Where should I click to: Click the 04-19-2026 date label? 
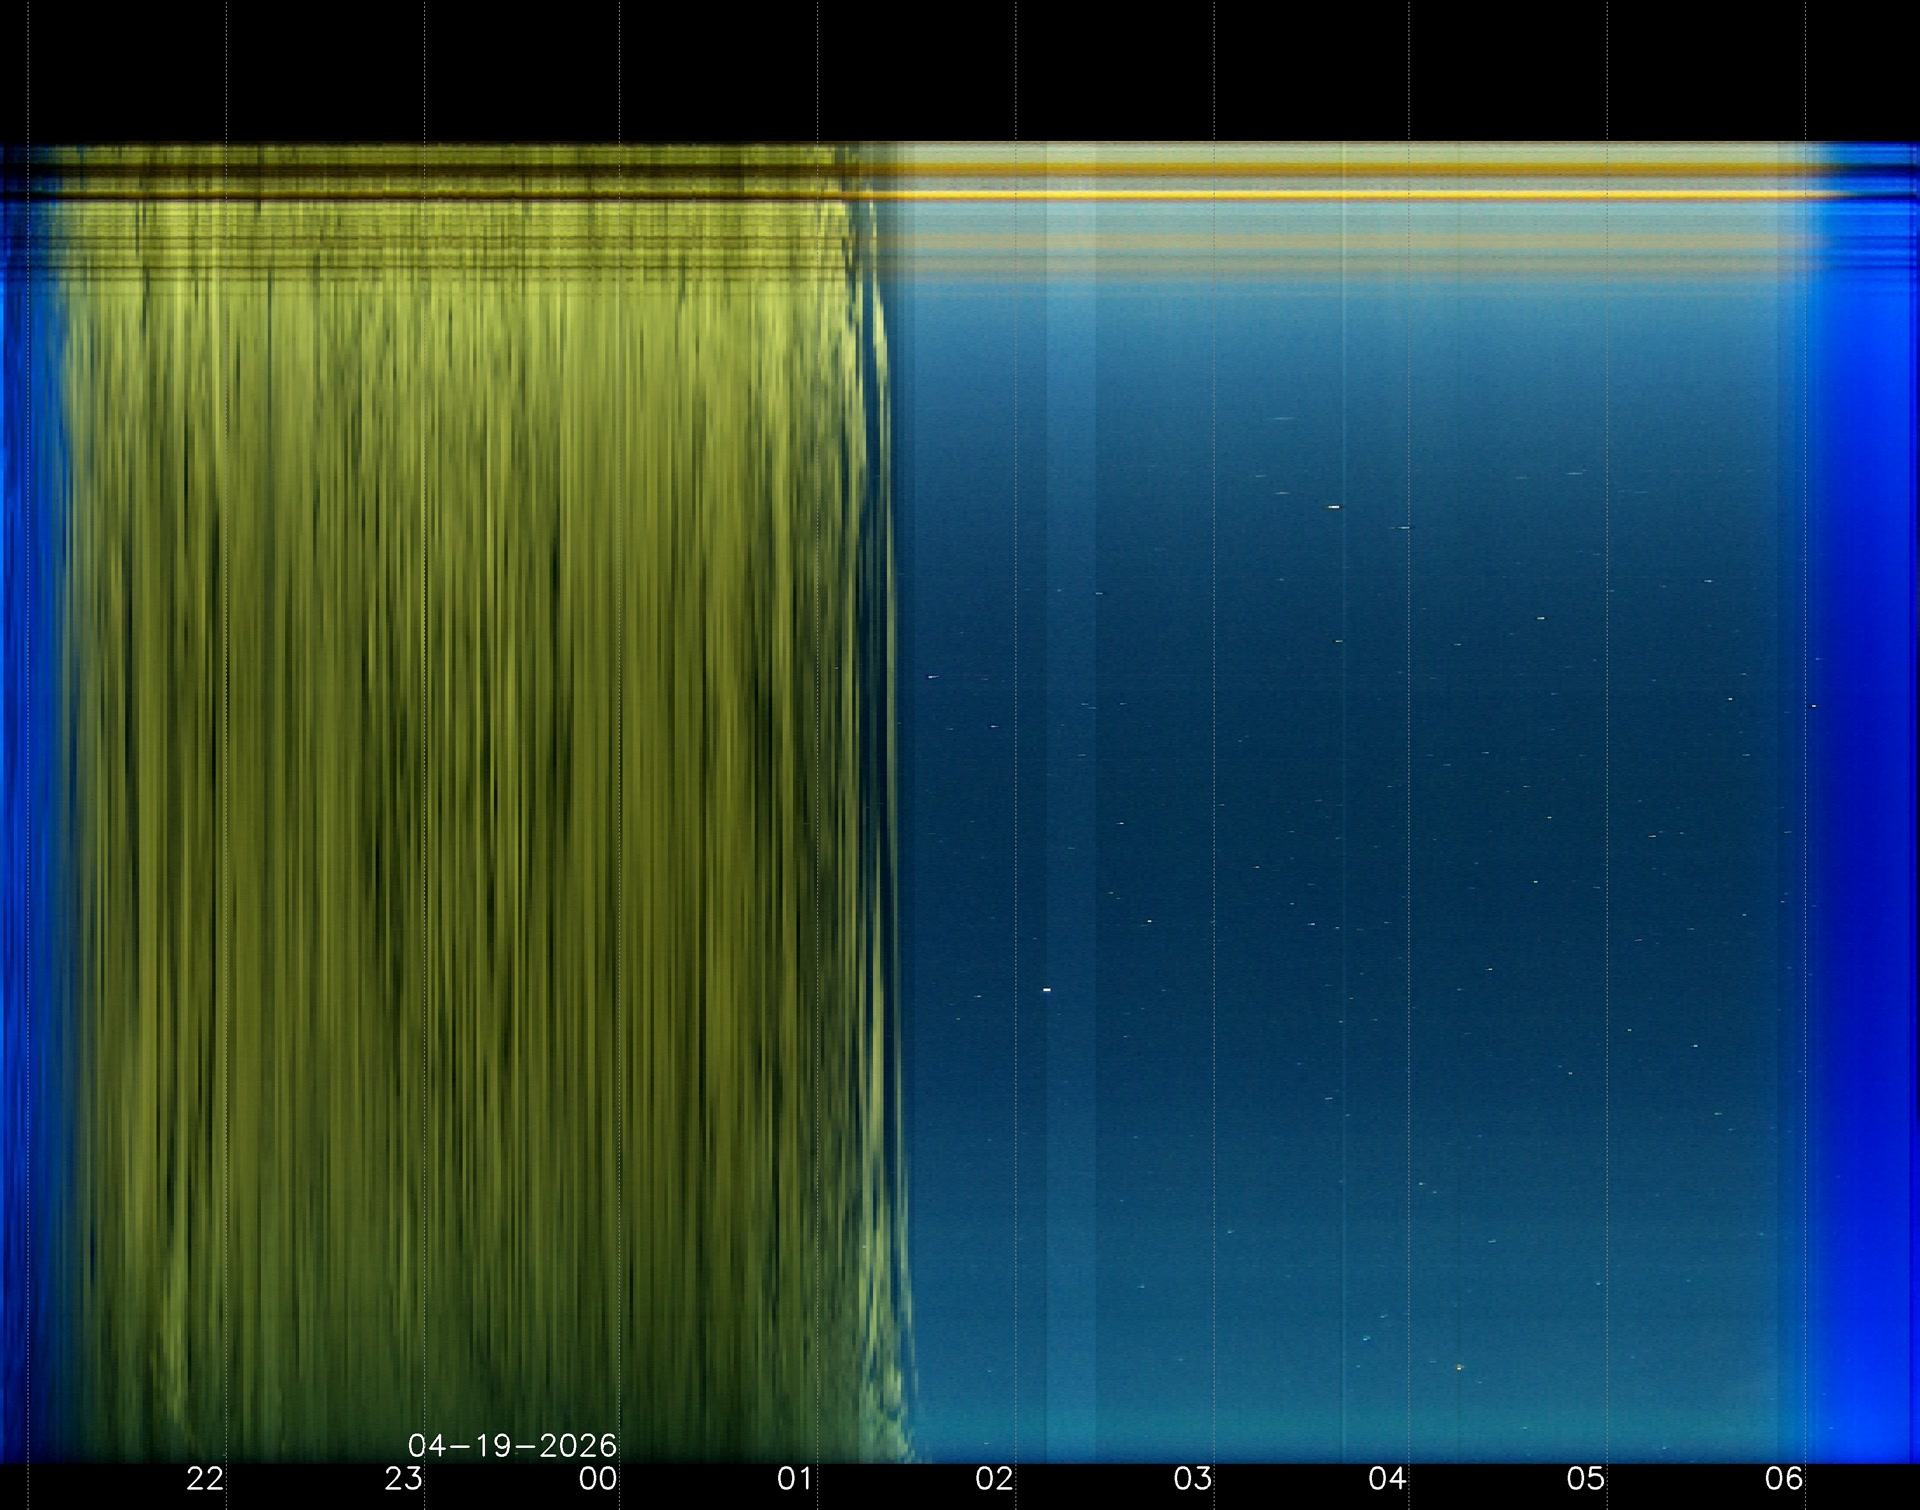512,1445
